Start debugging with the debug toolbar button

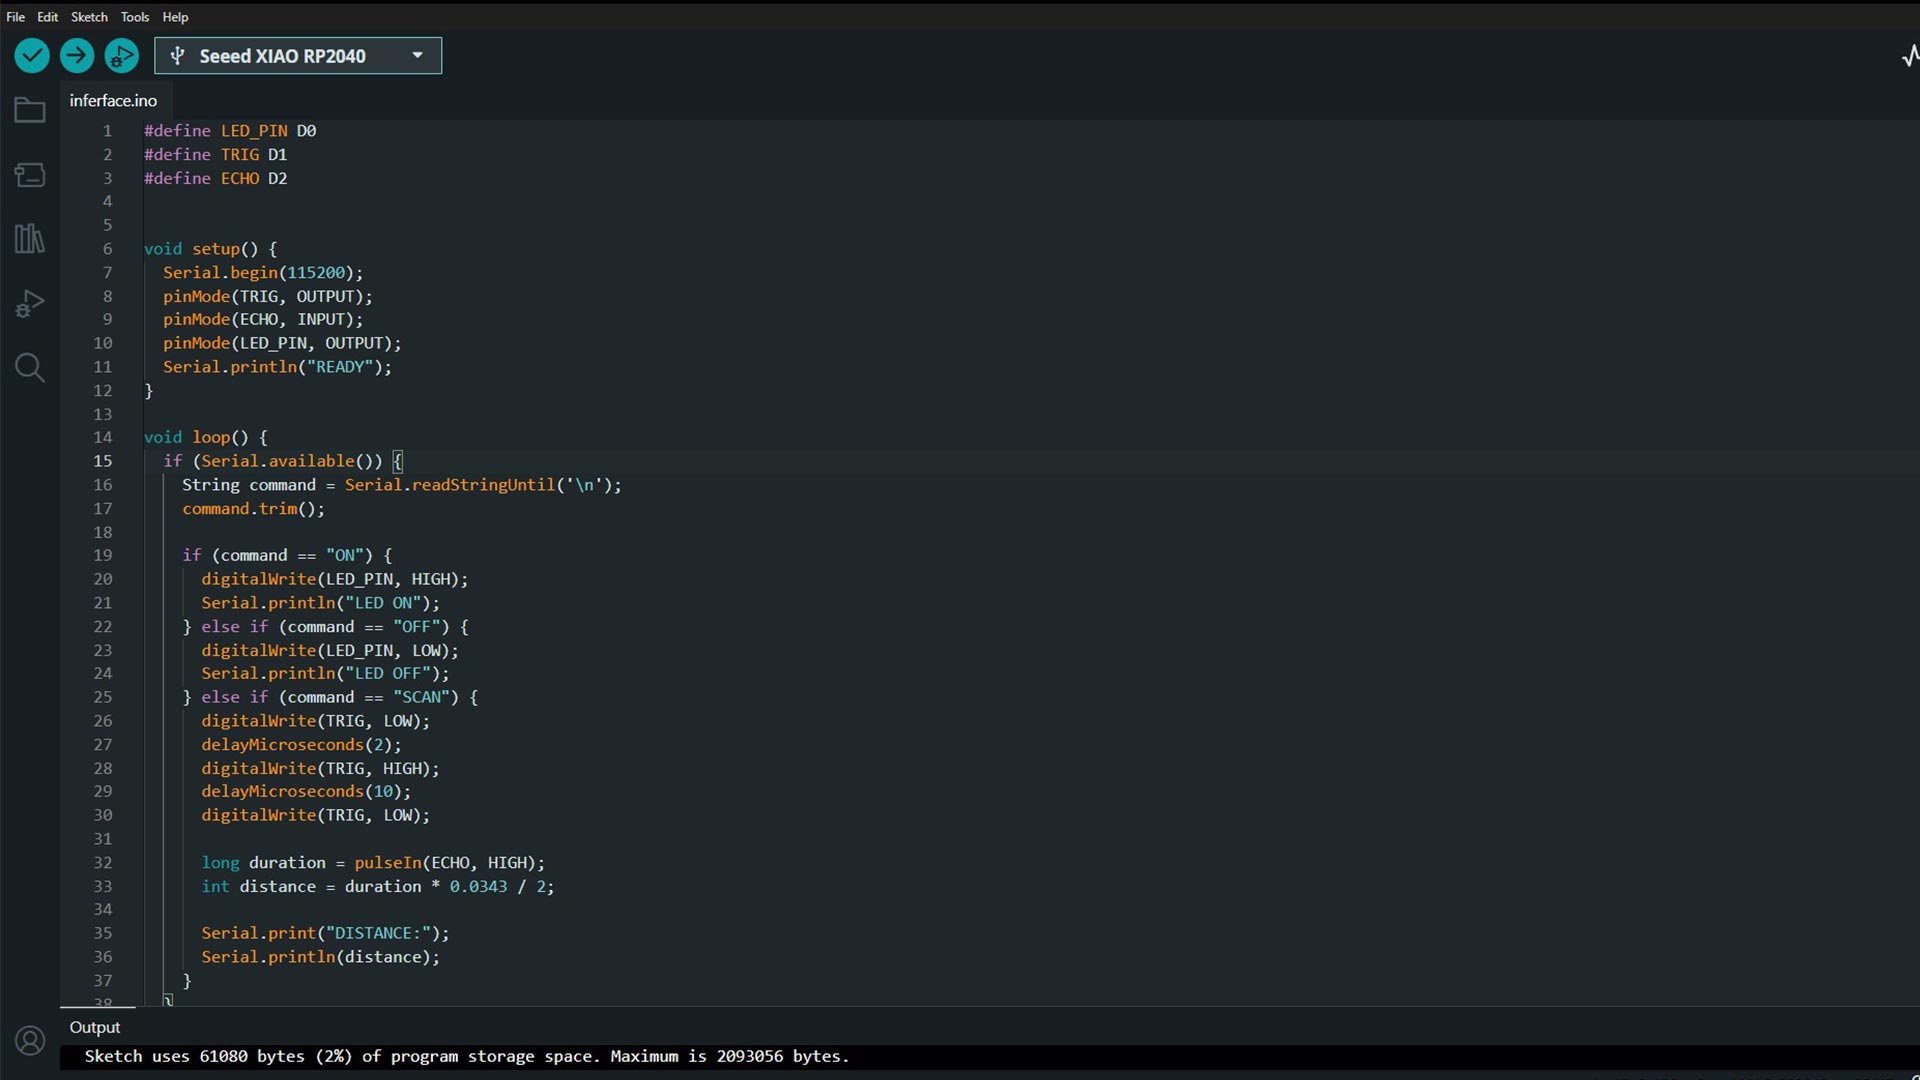pos(122,56)
